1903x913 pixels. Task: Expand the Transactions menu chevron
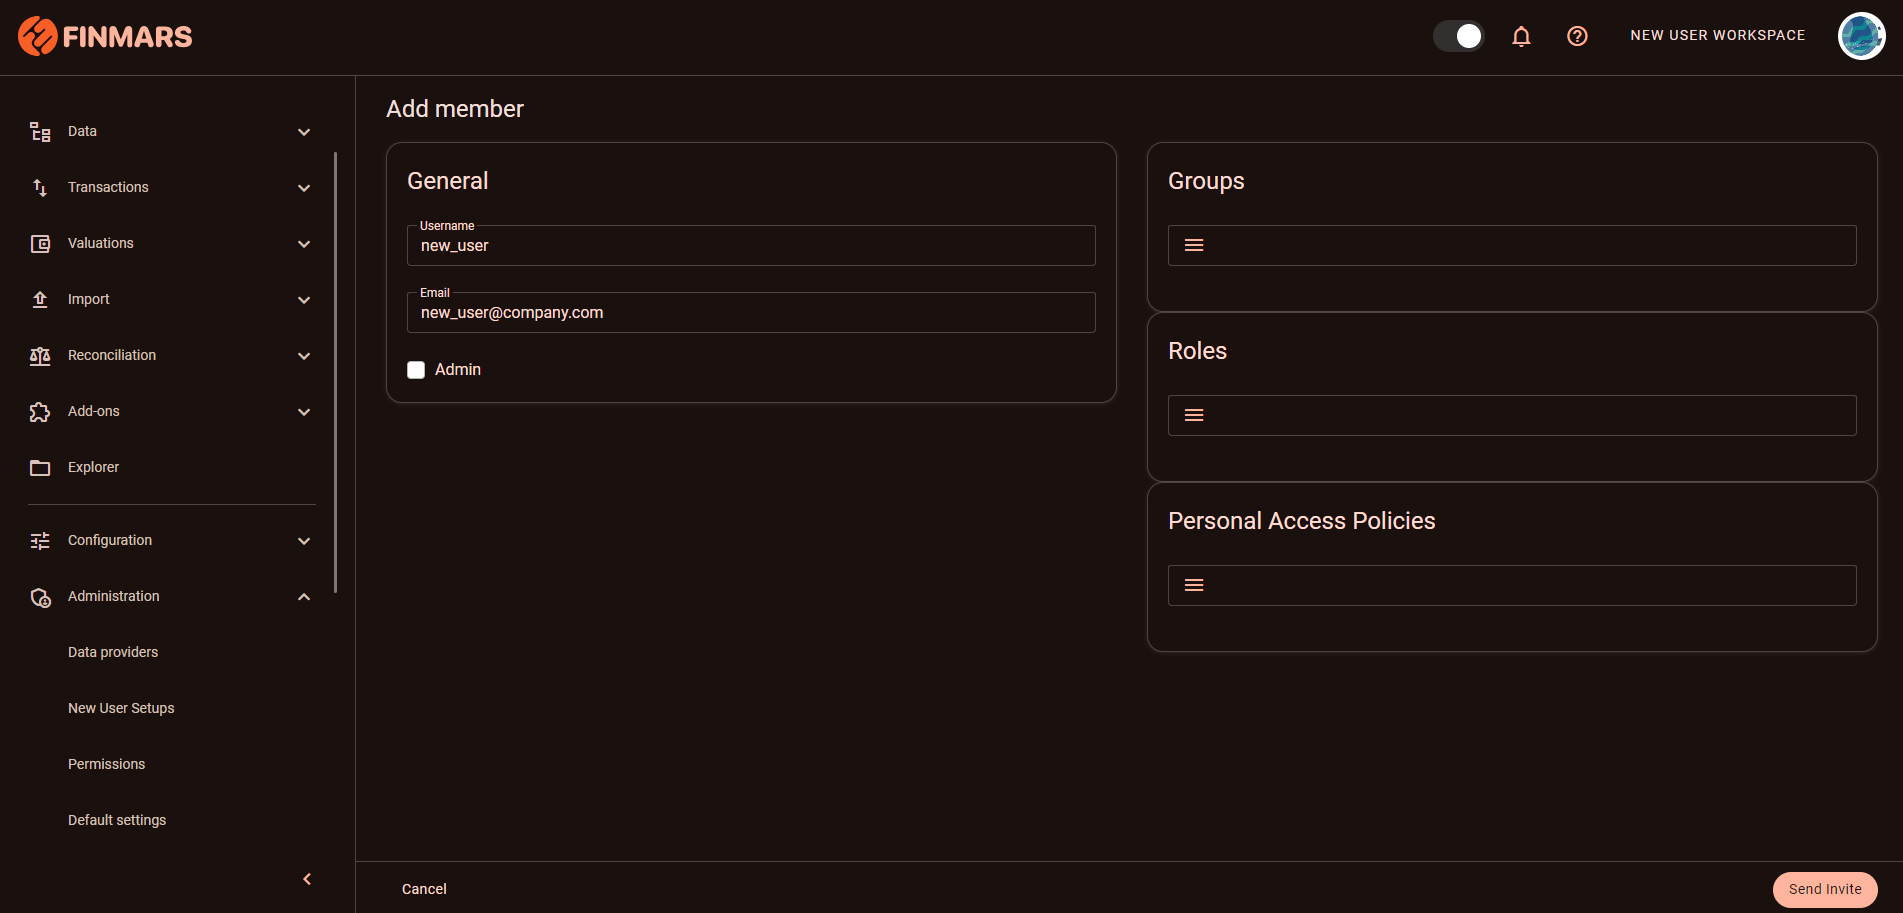point(304,188)
